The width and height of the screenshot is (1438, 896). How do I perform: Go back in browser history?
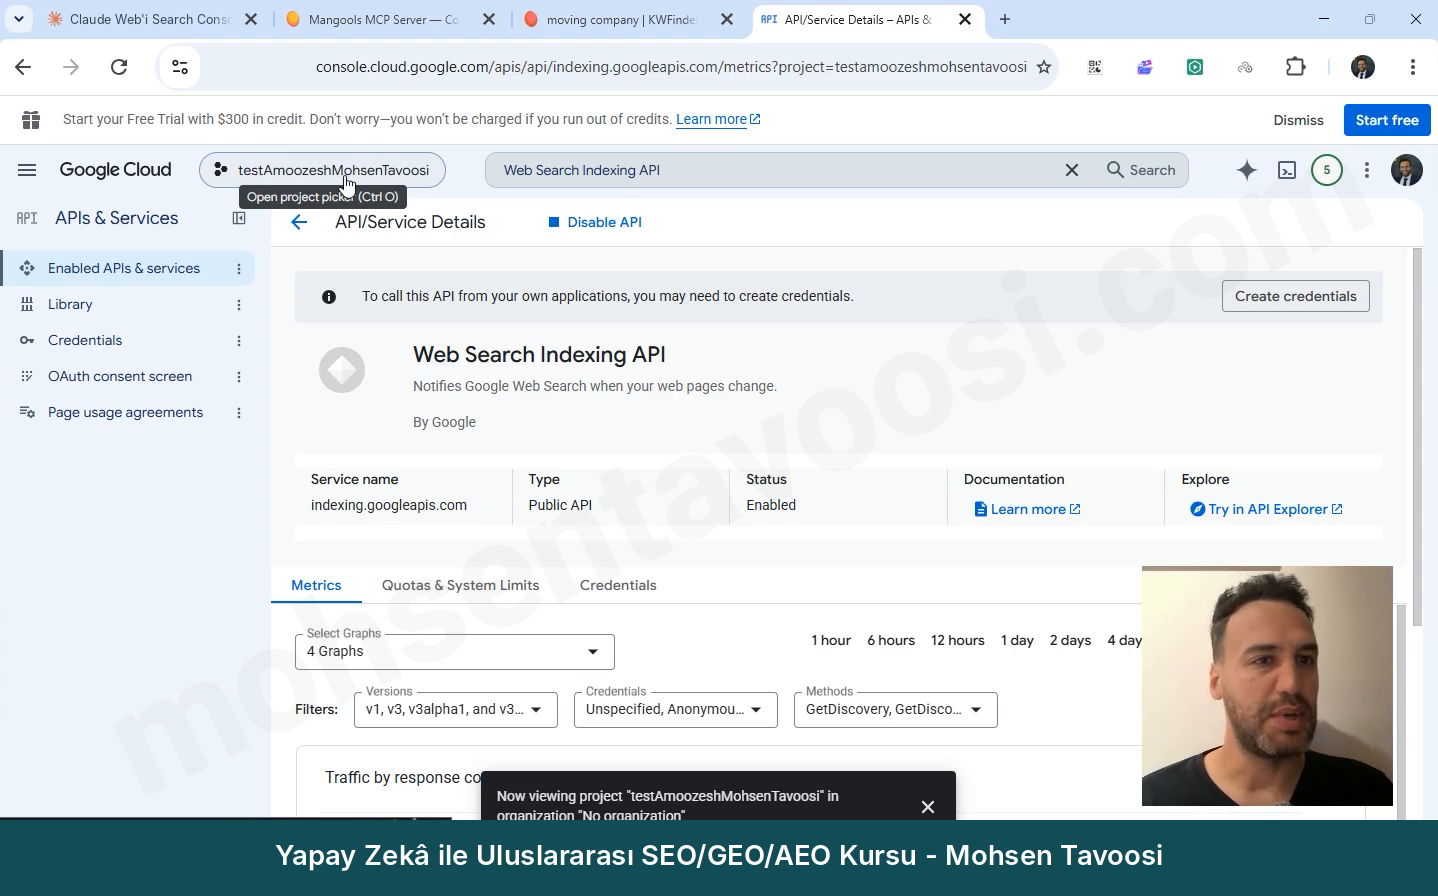(x=23, y=67)
